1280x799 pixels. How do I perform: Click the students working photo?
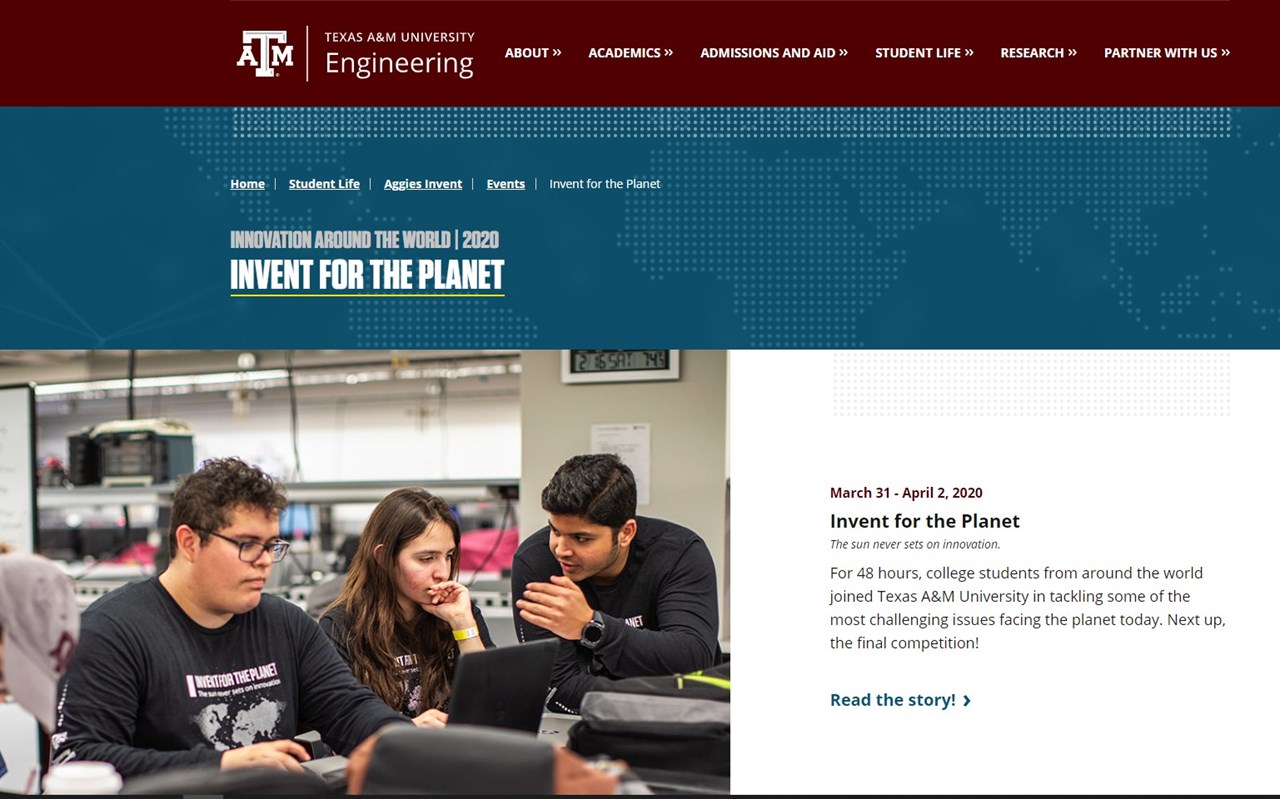point(365,572)
